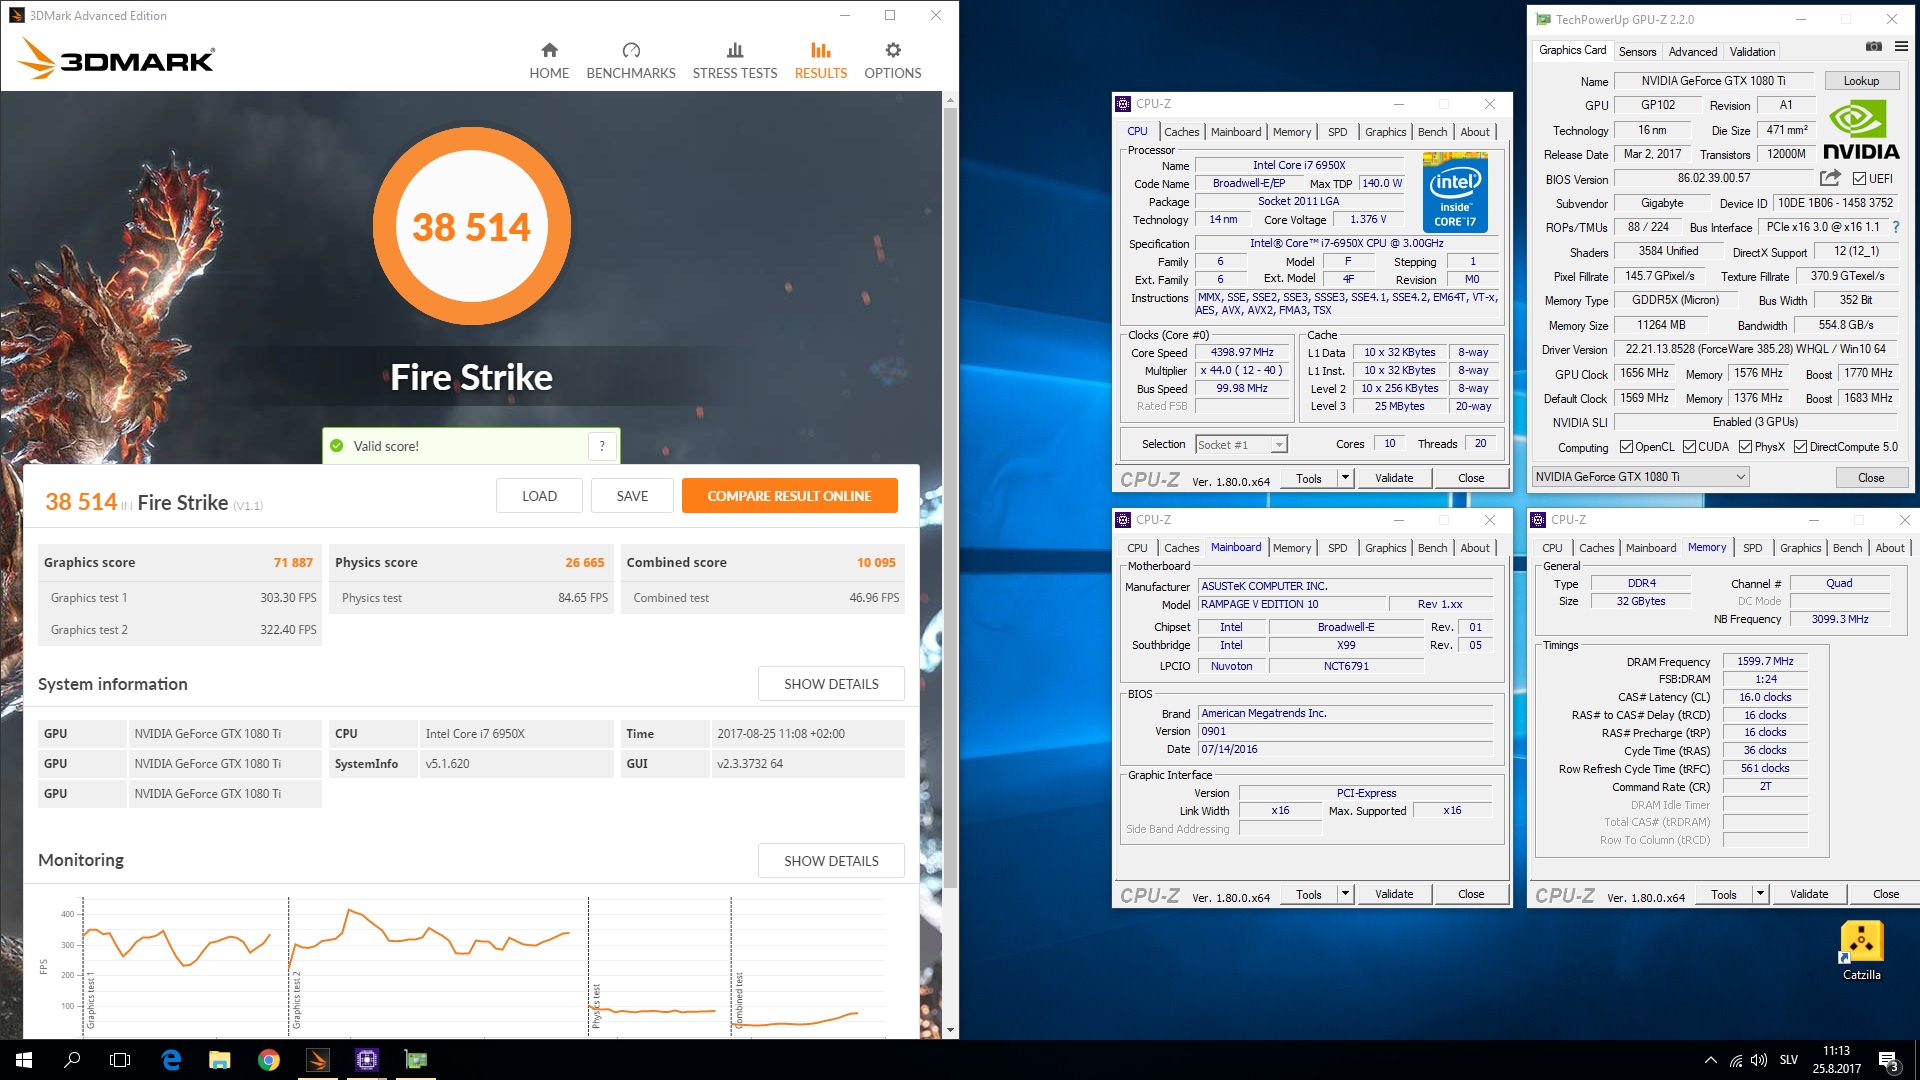This screenshot has width=1920, height=1080.
Task: Toggle PhysX checkbox in GPU-Z
Action: 1745,447
